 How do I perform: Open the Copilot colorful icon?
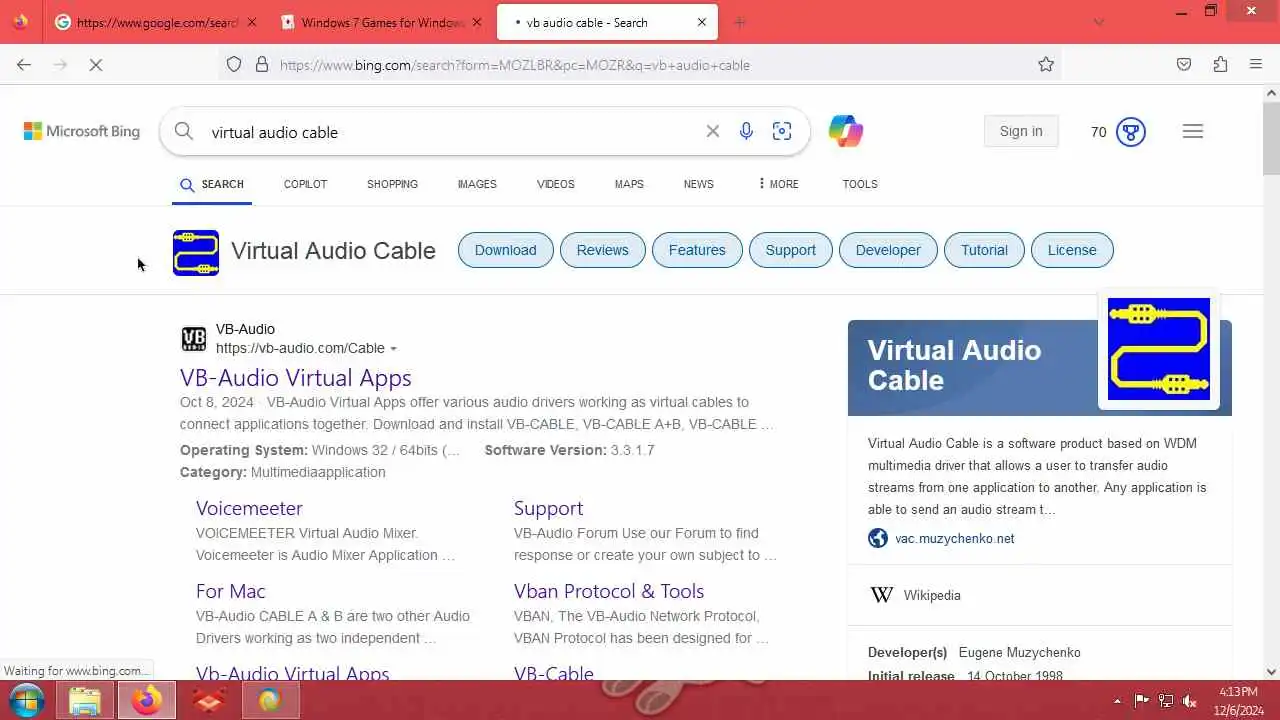[x=846, y=131]
